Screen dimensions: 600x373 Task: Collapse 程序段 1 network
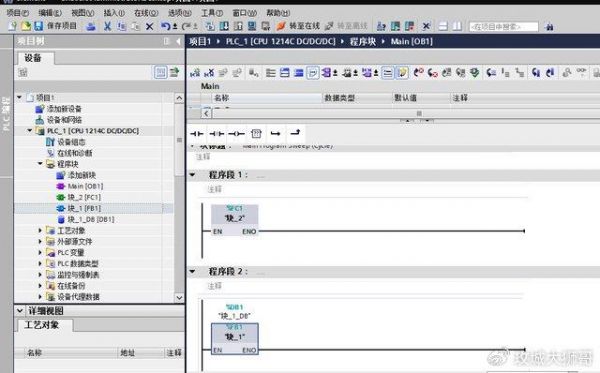coord(192,175)
